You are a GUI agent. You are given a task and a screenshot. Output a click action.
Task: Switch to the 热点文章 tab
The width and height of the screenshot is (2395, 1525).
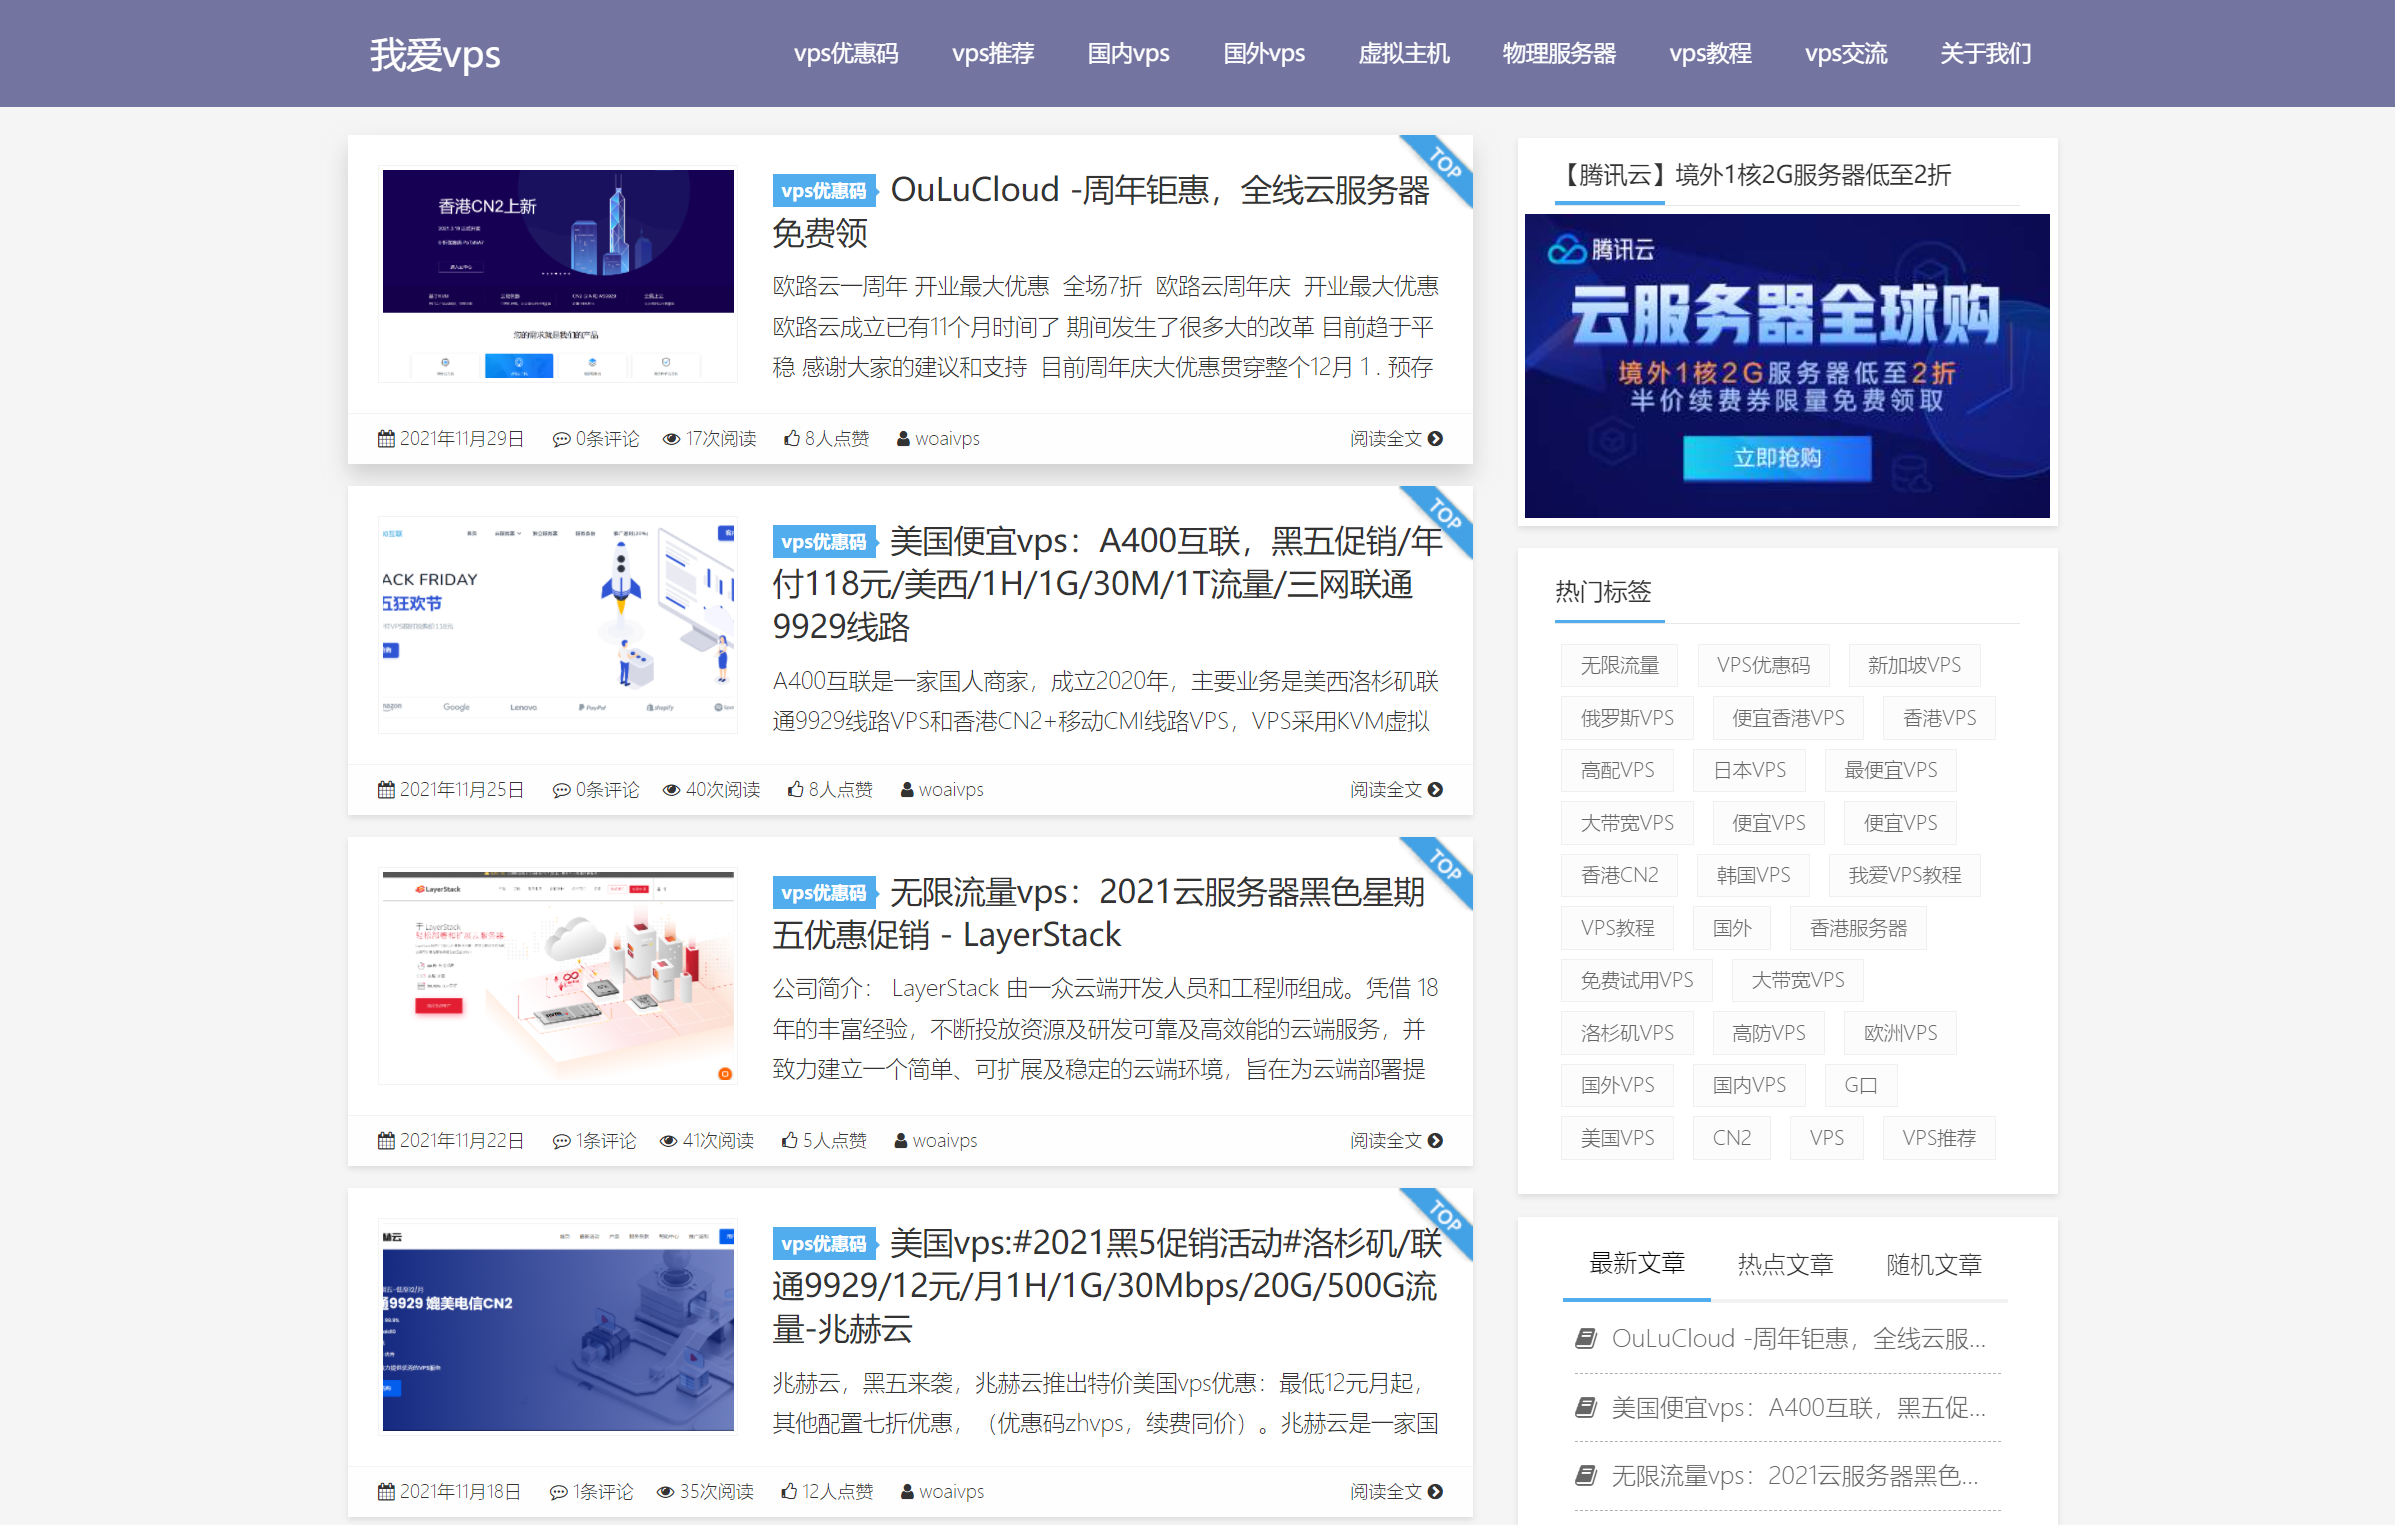click(x=1784, y=1264)
